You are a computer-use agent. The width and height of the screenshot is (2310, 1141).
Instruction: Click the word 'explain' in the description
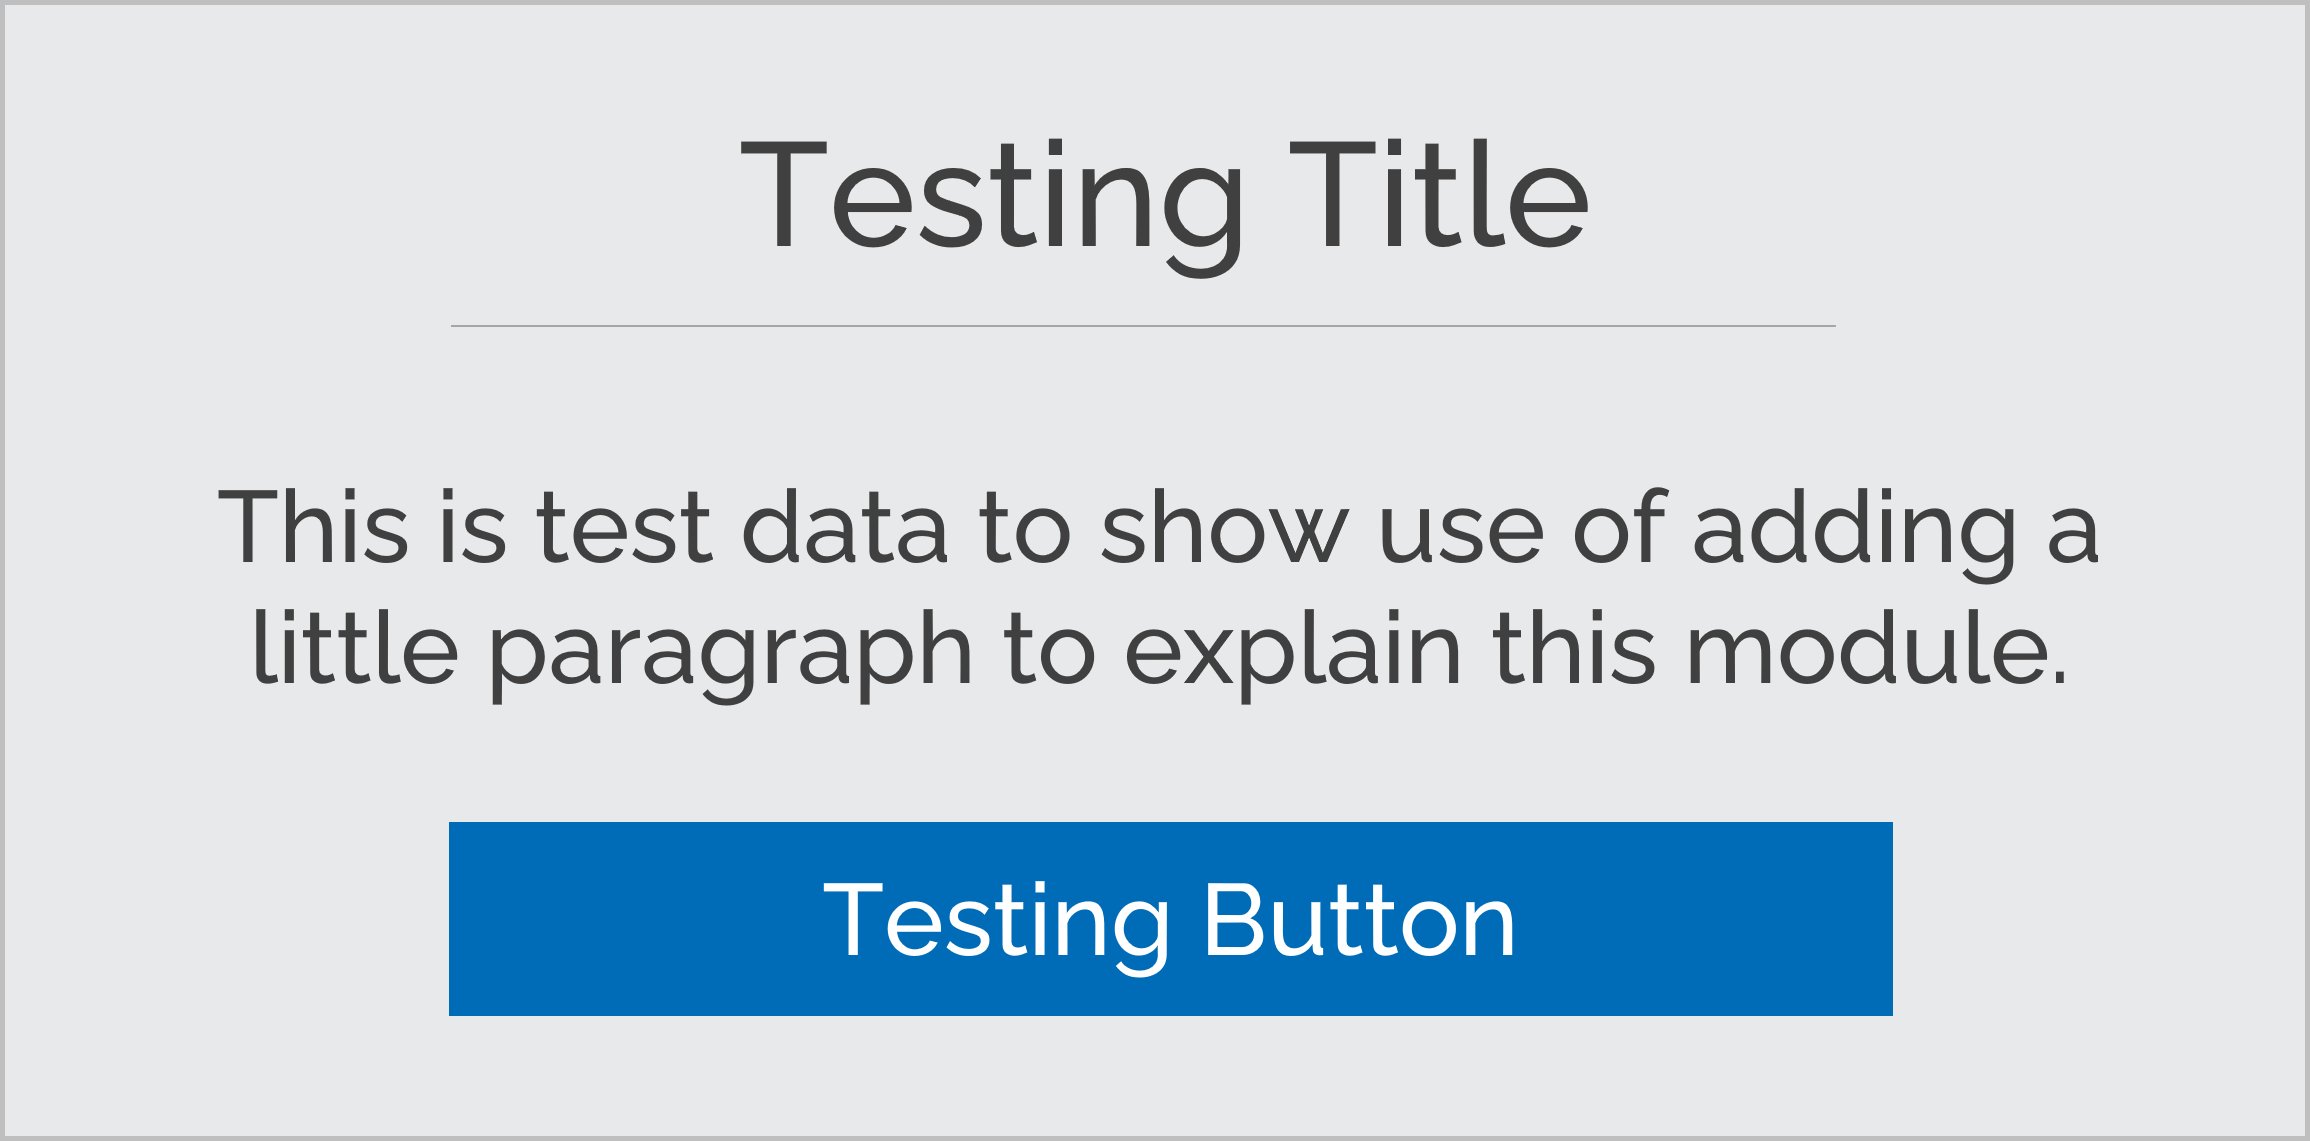click(x=1295, y=655)
